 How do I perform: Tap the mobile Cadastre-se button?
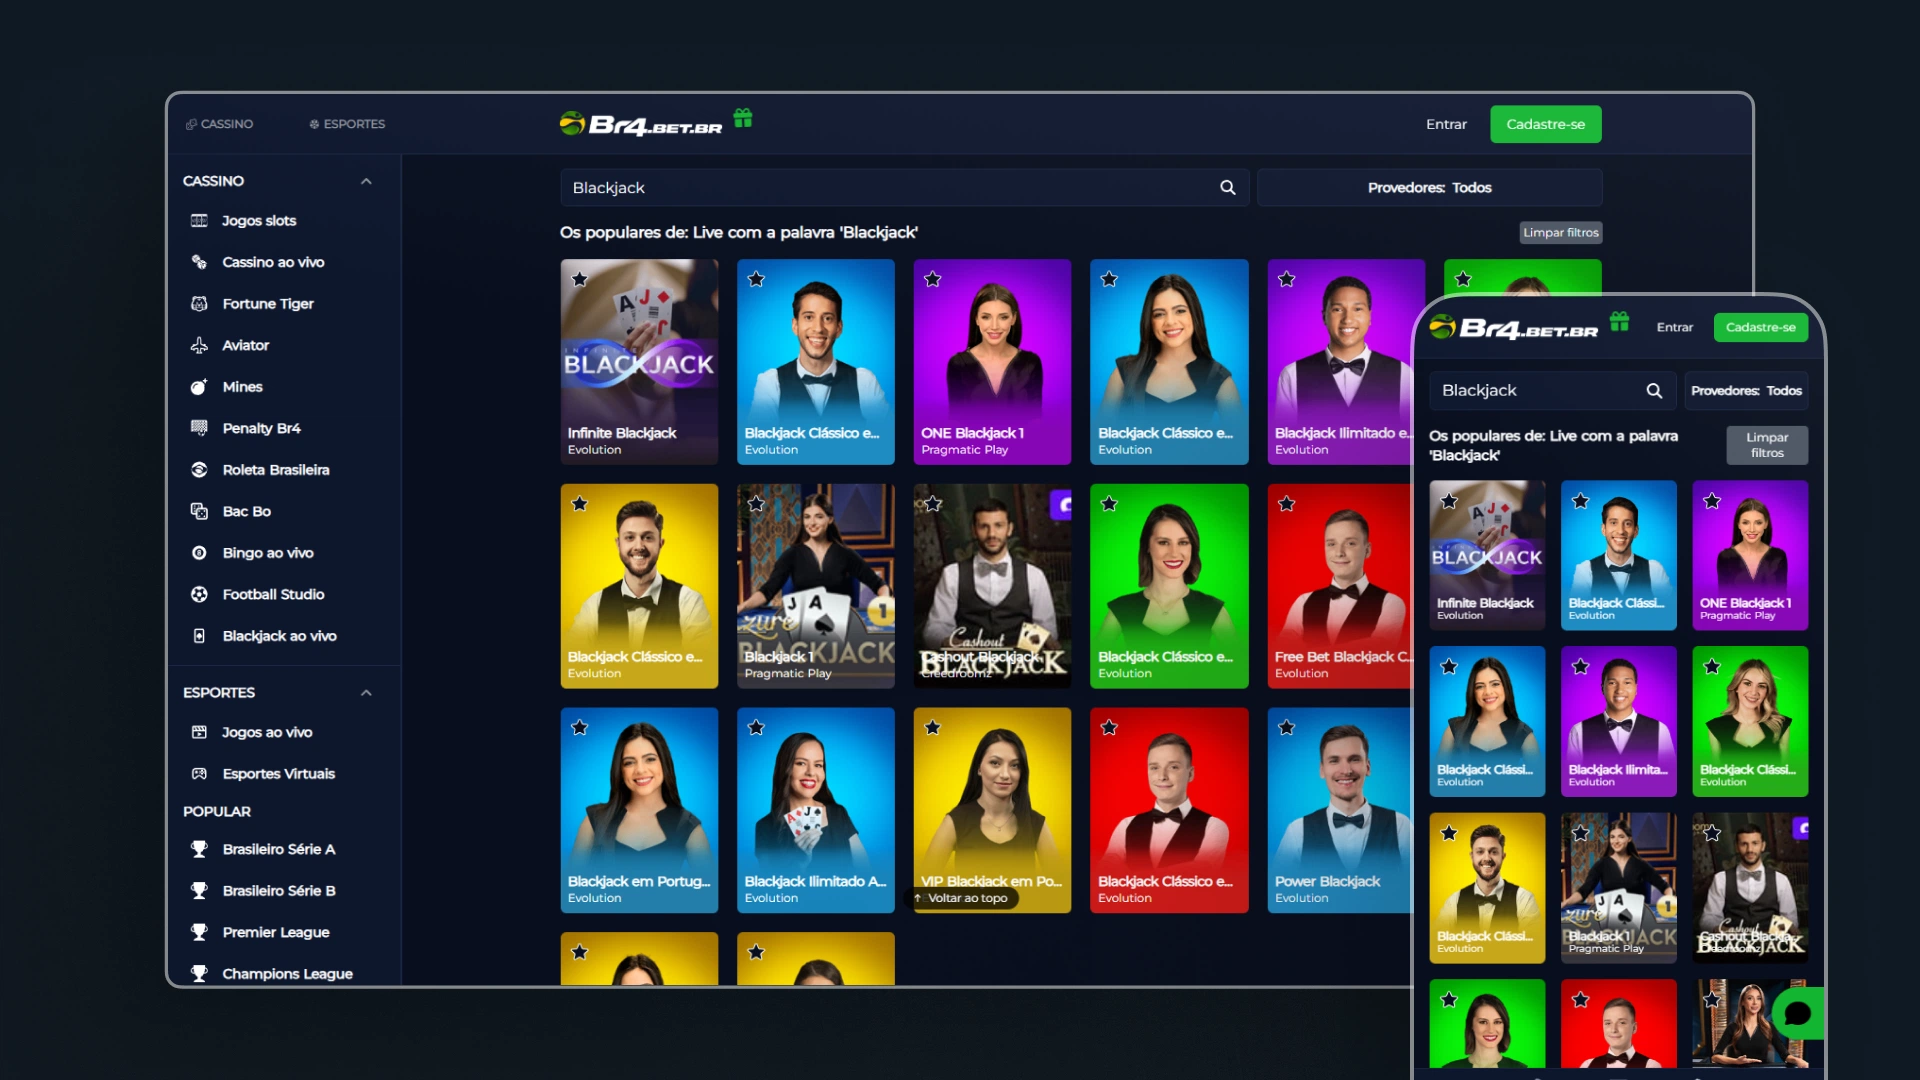point(1761,327)
